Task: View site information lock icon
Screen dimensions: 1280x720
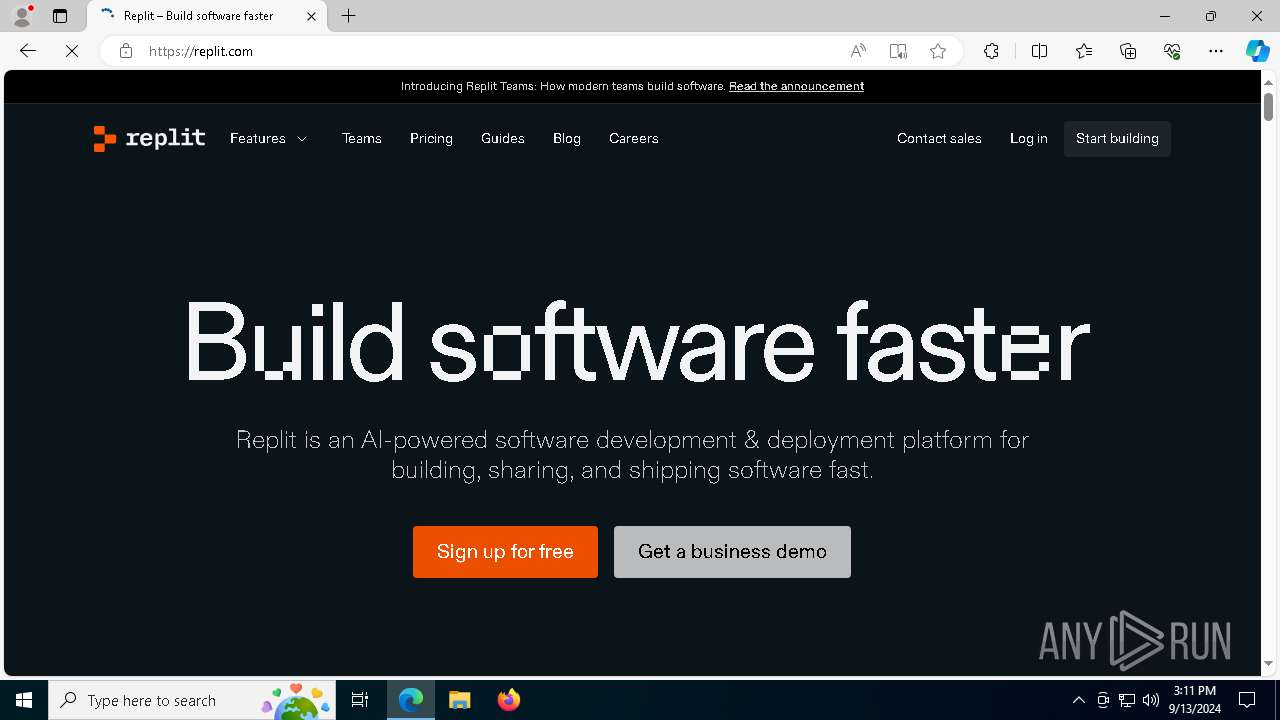Action: tap(125, 51)
